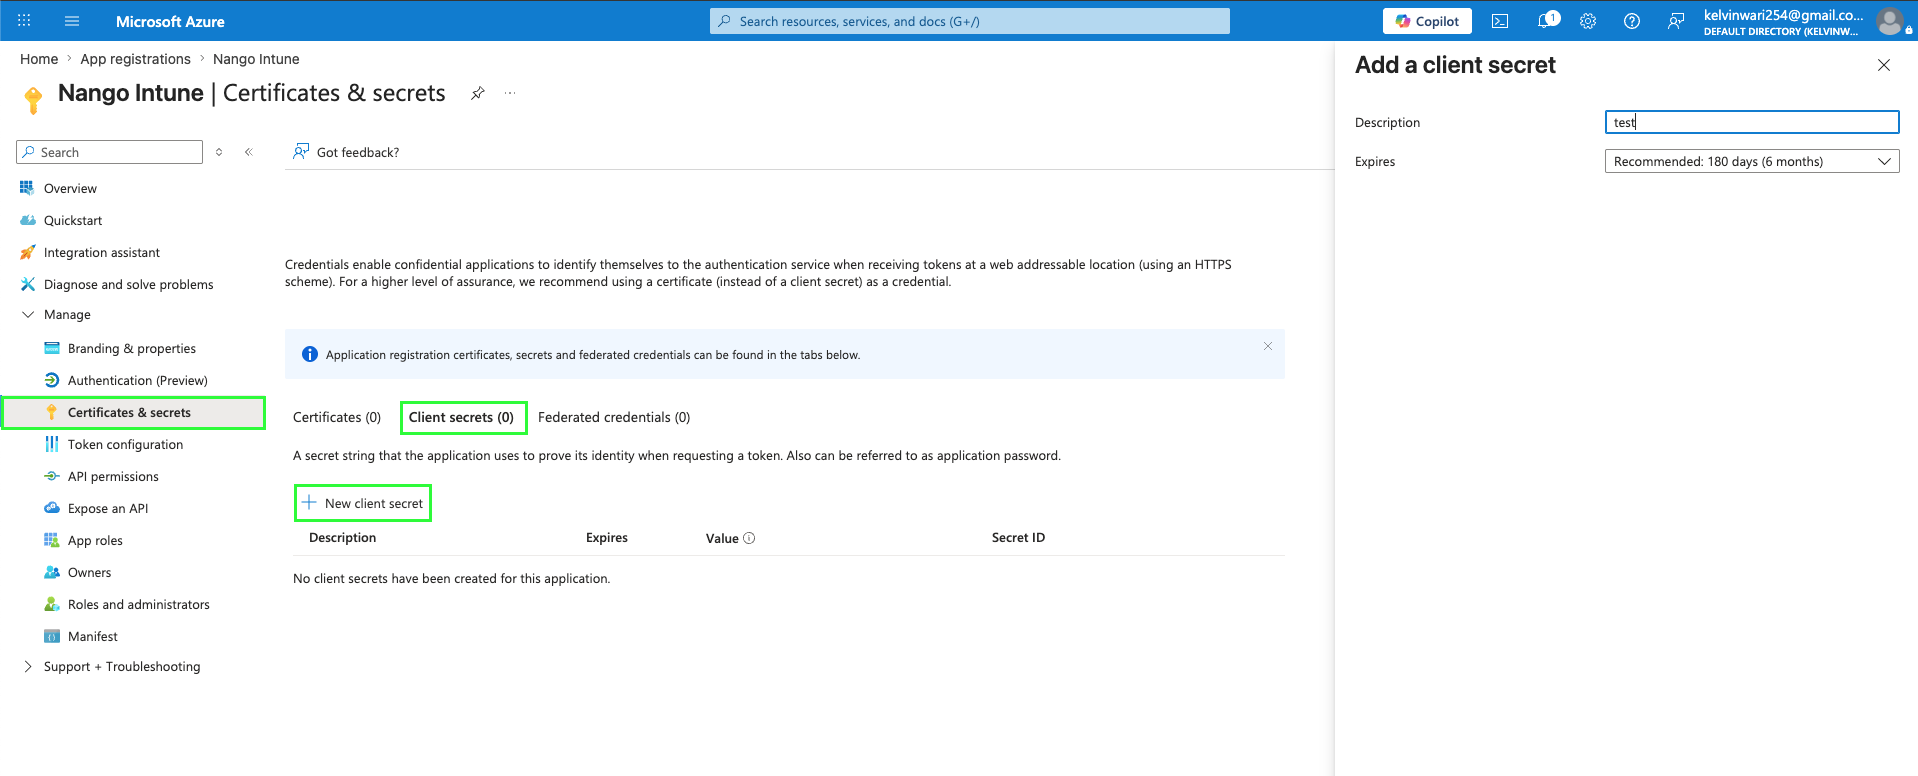Open the hamburger portal menu
1918x776 pixels.
tap(72, 21)
